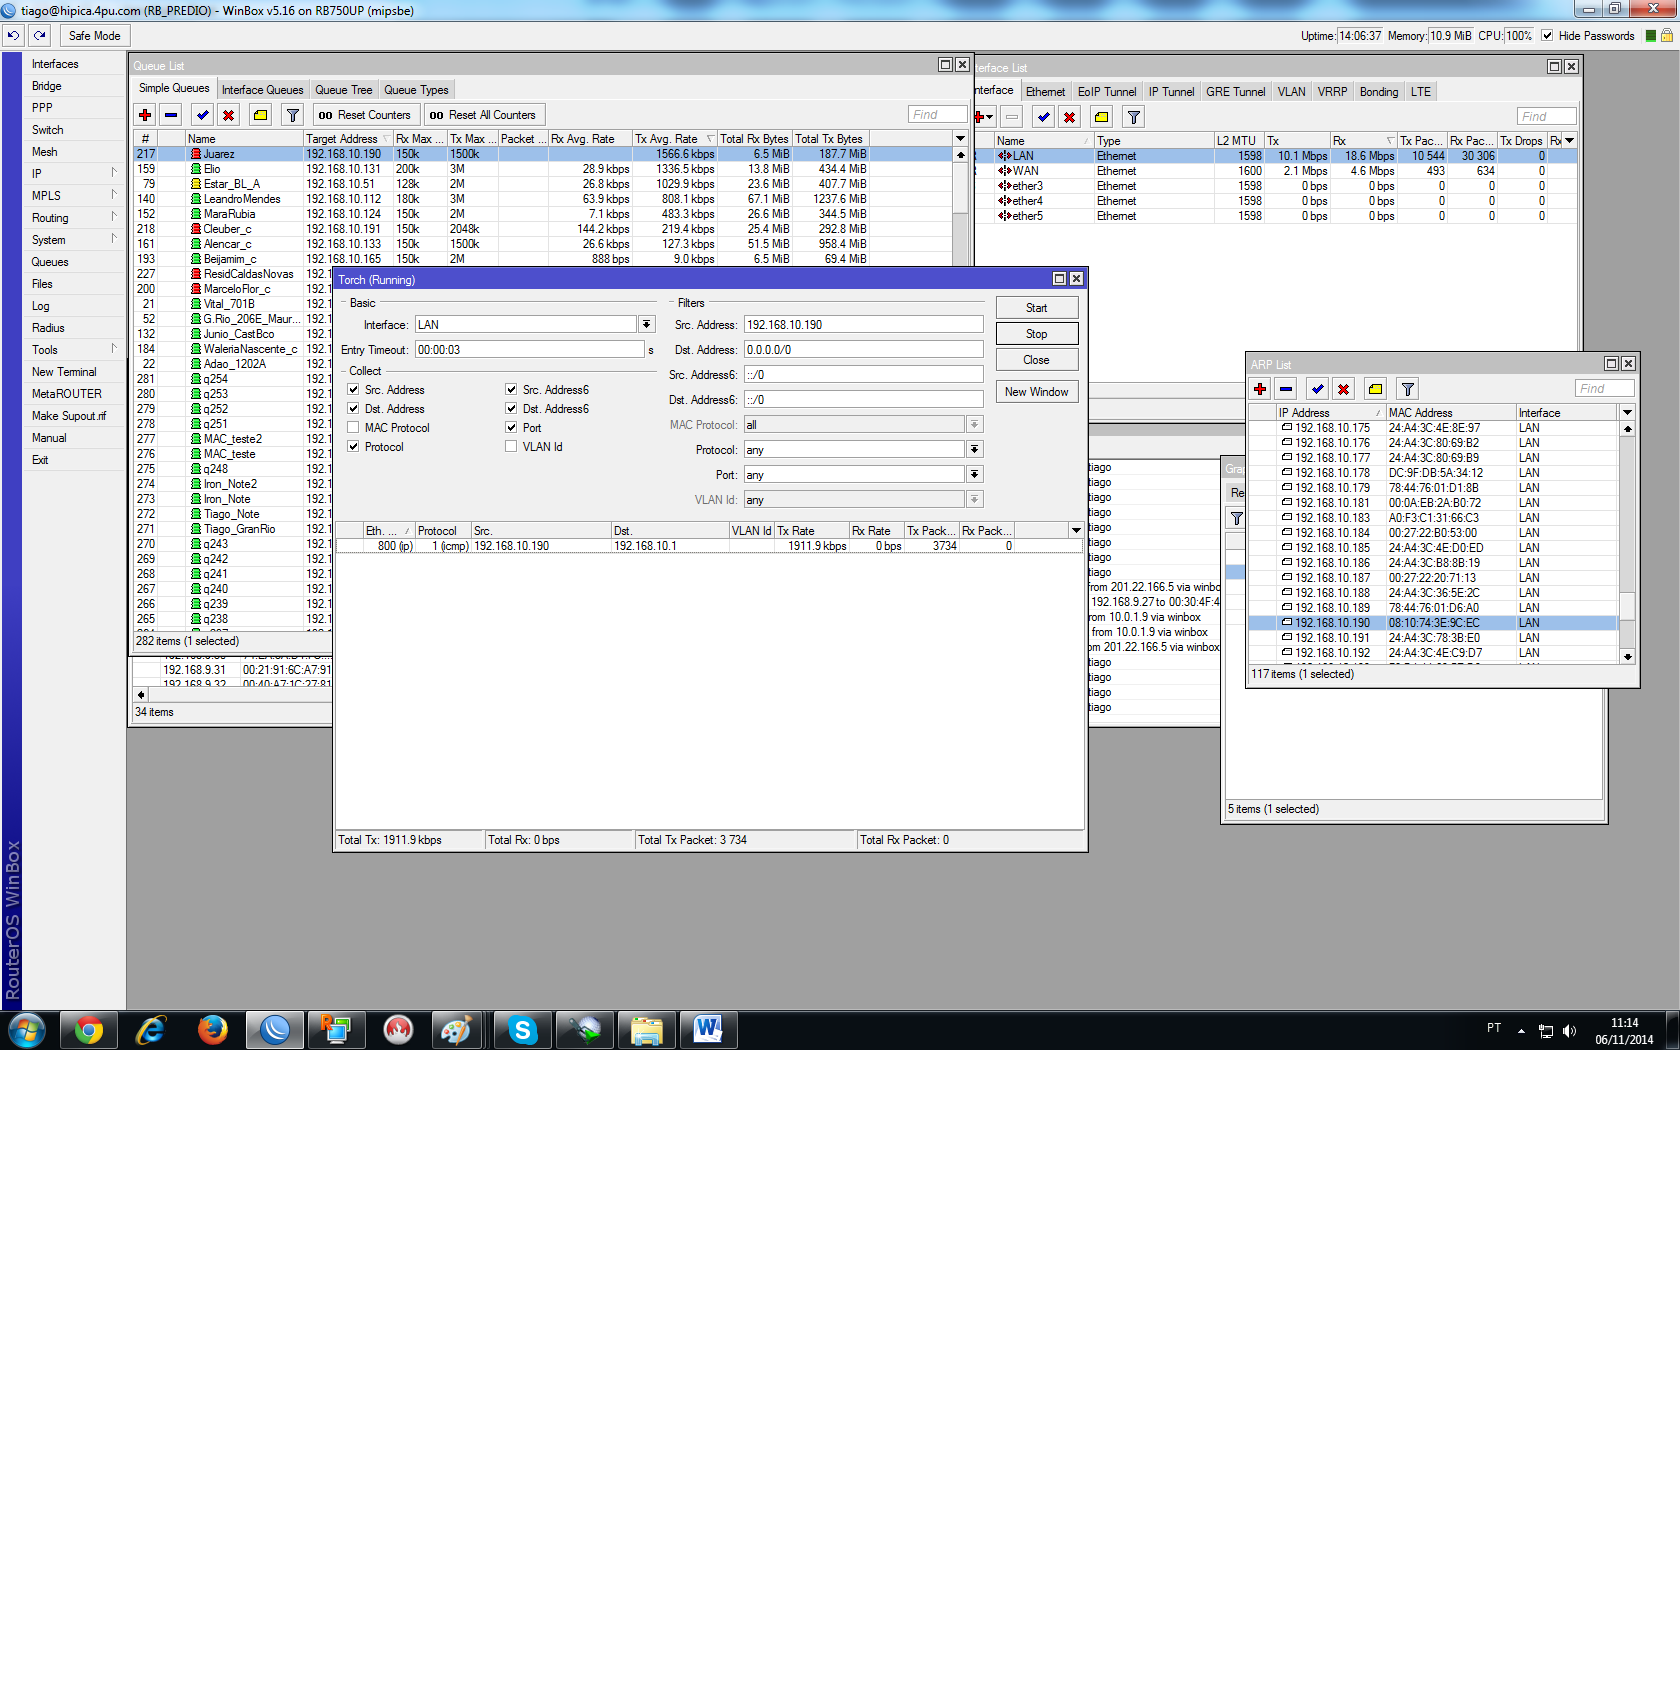This screenshot has height=1684, width=1680.
Task: Open Queues in the sidebar menu
Action: (50, 262)
